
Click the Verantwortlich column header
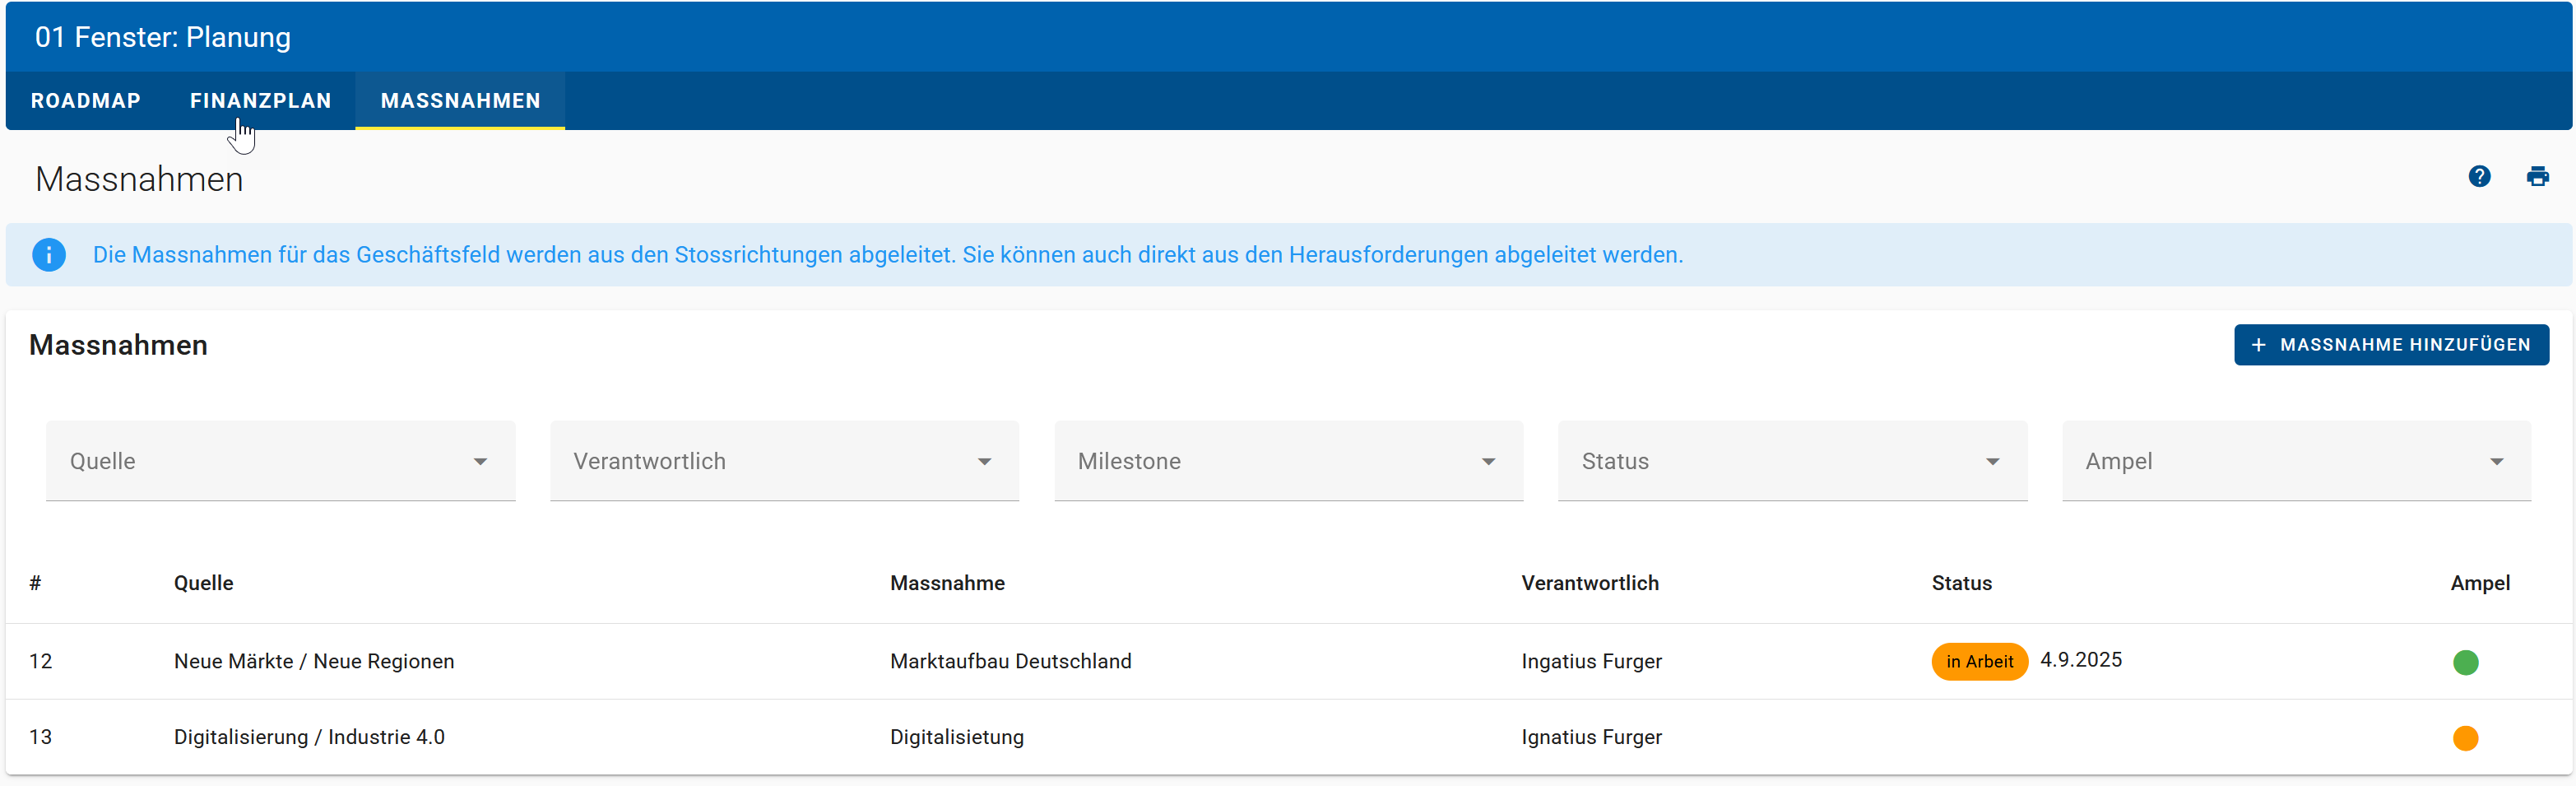coord(1589,583)
